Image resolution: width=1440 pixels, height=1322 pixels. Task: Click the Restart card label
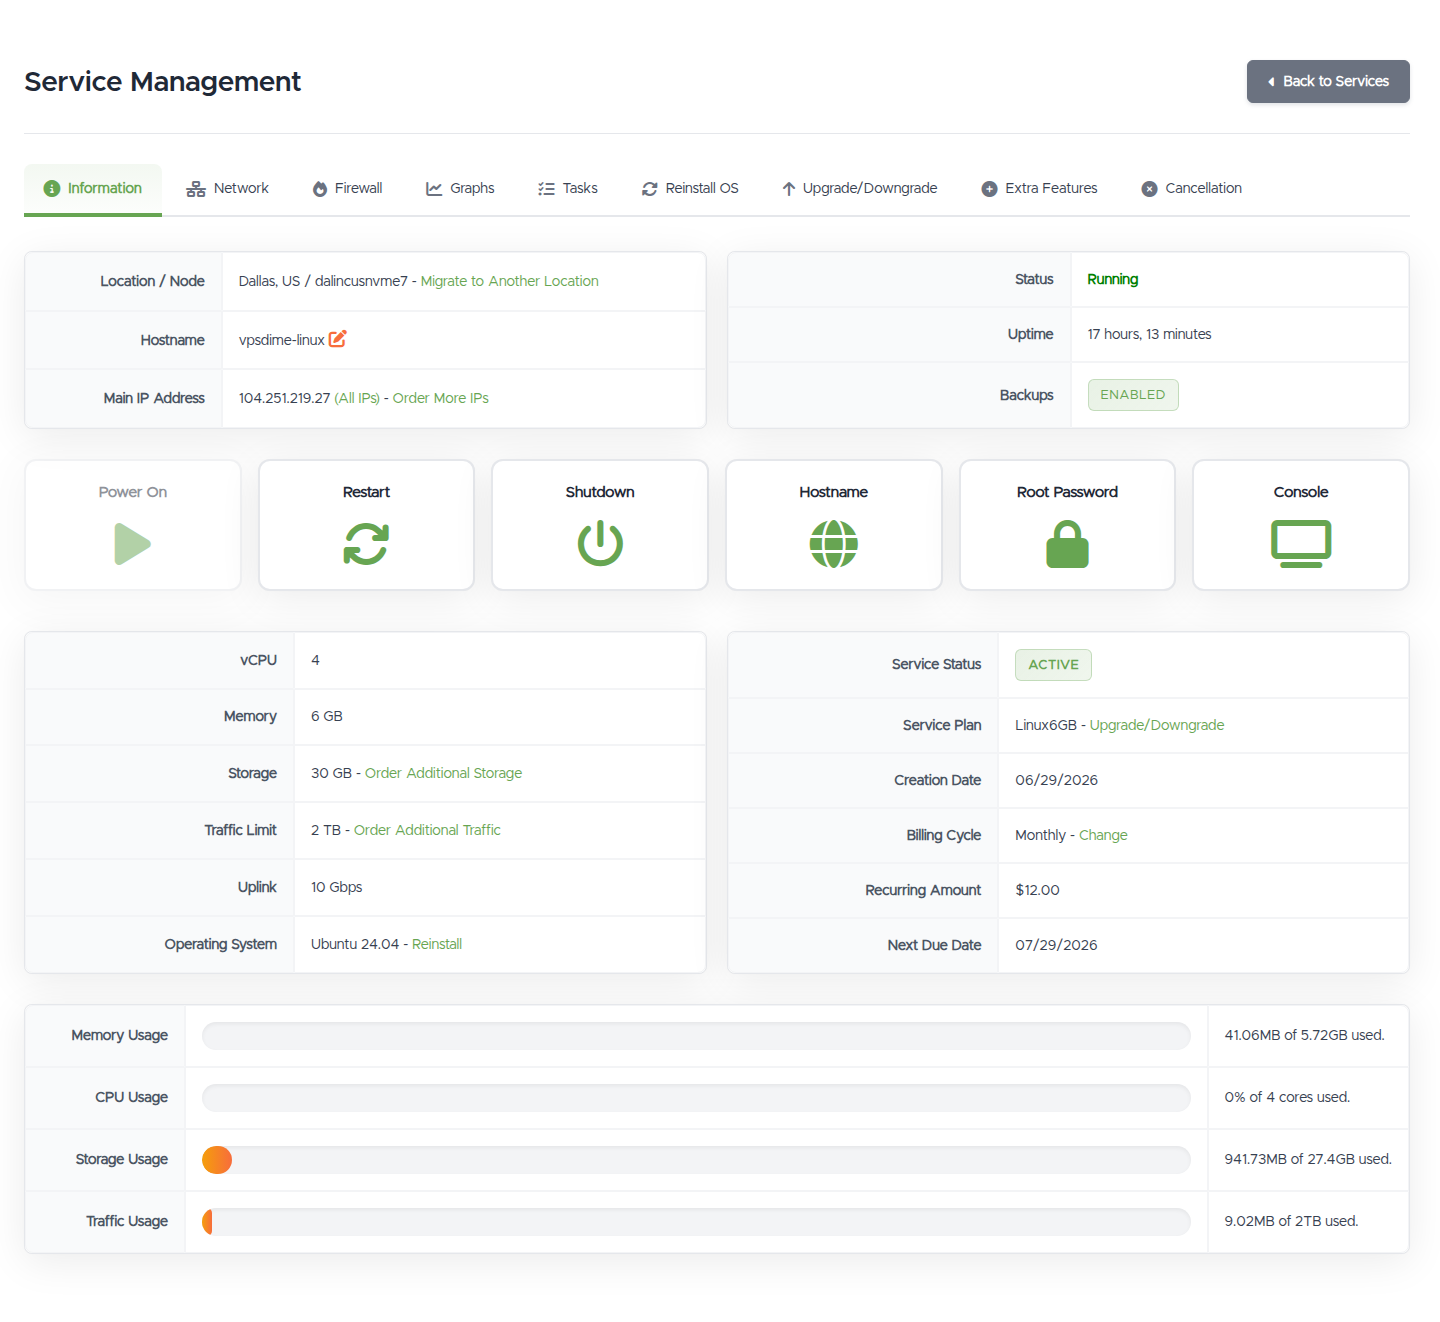click(366, 492)
